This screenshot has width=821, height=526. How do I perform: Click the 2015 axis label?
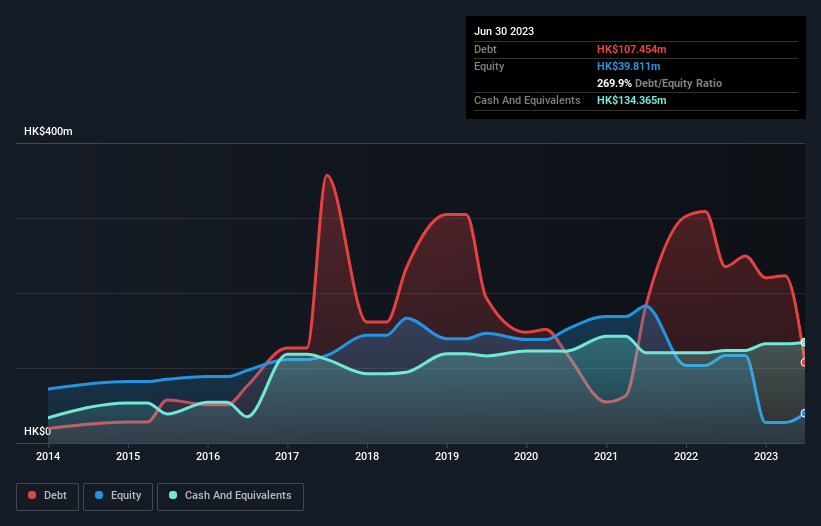(x=128, y=456)
